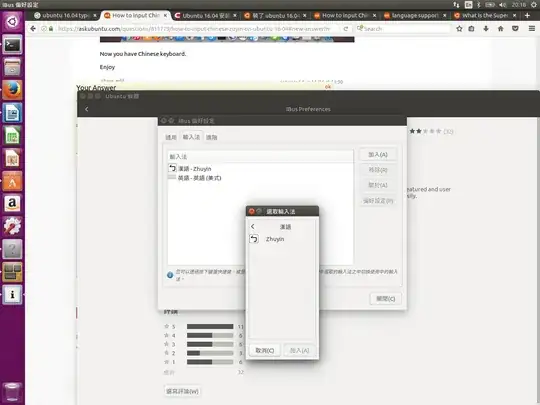Open the 進階 tab in IBus preferences
Image resolution: width=540 pixels, height=405 pixels.
click(211, 137)
